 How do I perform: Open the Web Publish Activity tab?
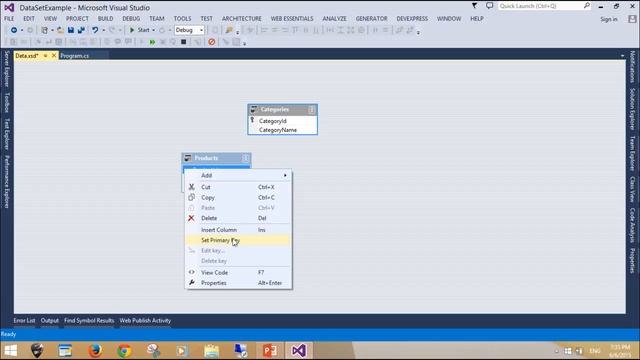(145, 321)
